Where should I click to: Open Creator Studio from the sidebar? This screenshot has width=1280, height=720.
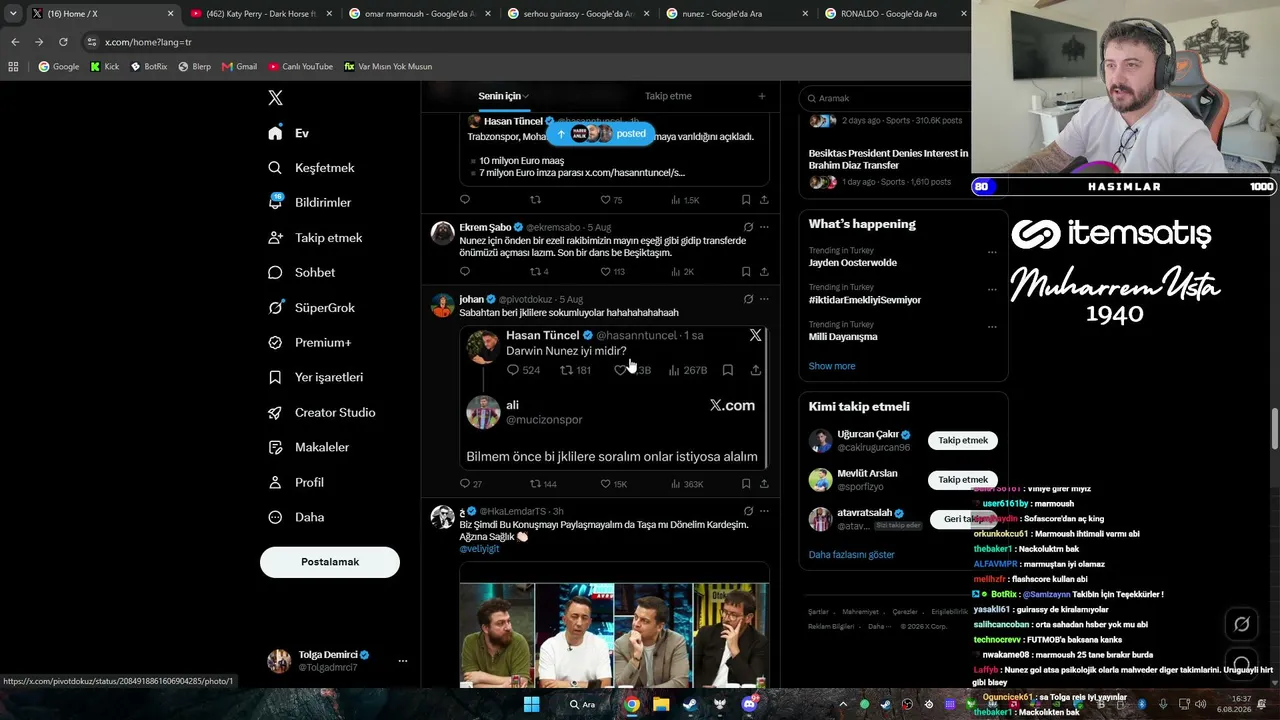coord(321,412)
